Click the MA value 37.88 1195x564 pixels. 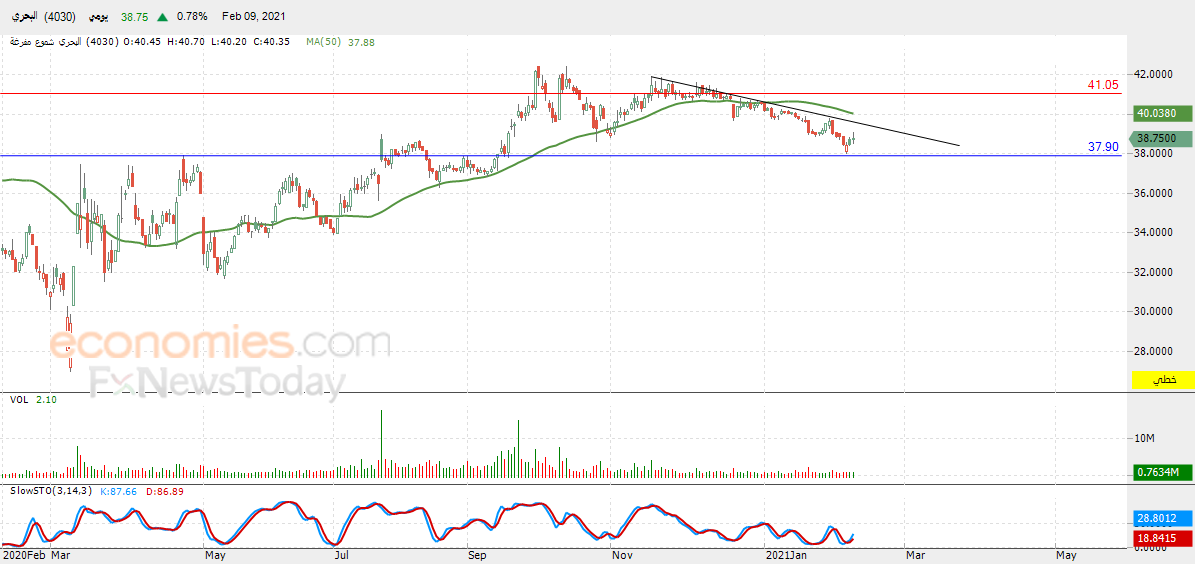coord(361,43)
